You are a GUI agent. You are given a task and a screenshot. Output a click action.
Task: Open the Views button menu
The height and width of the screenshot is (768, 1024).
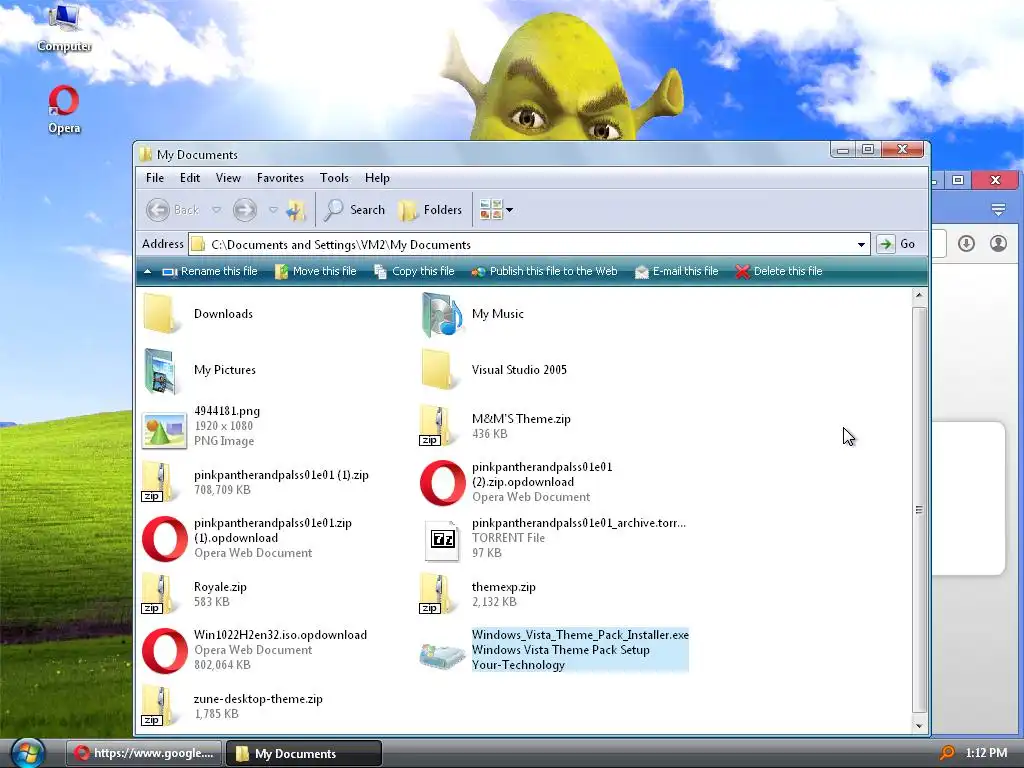(496, 210)
